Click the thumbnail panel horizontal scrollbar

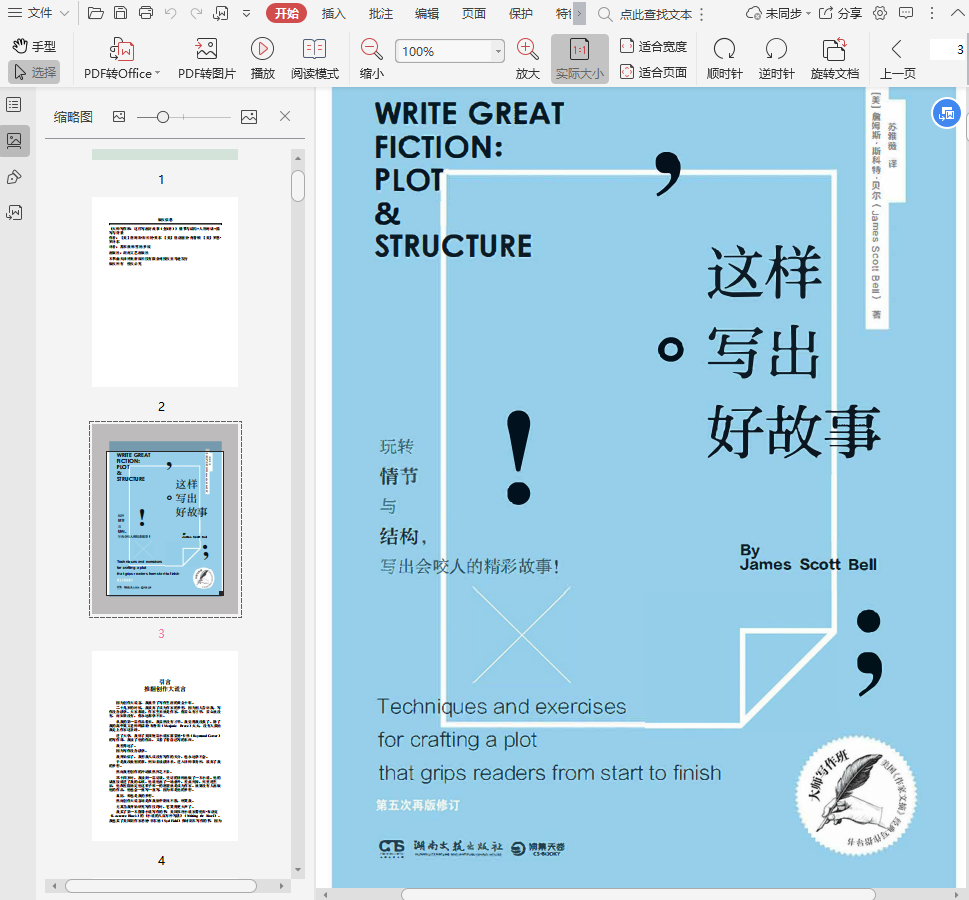pyautogui.click(x=161, y=886)
